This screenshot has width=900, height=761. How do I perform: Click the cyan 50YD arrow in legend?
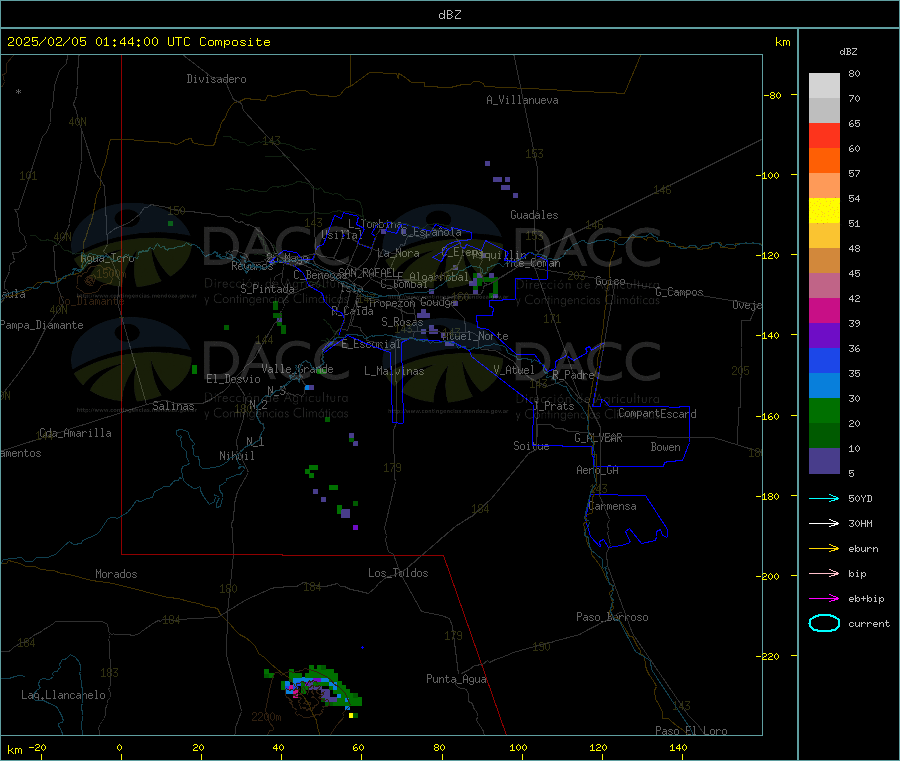(x=824, y=498)
